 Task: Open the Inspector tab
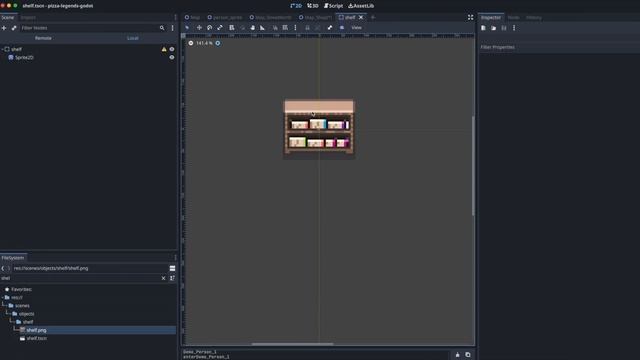pyautogui.click(x=491, y=18)
